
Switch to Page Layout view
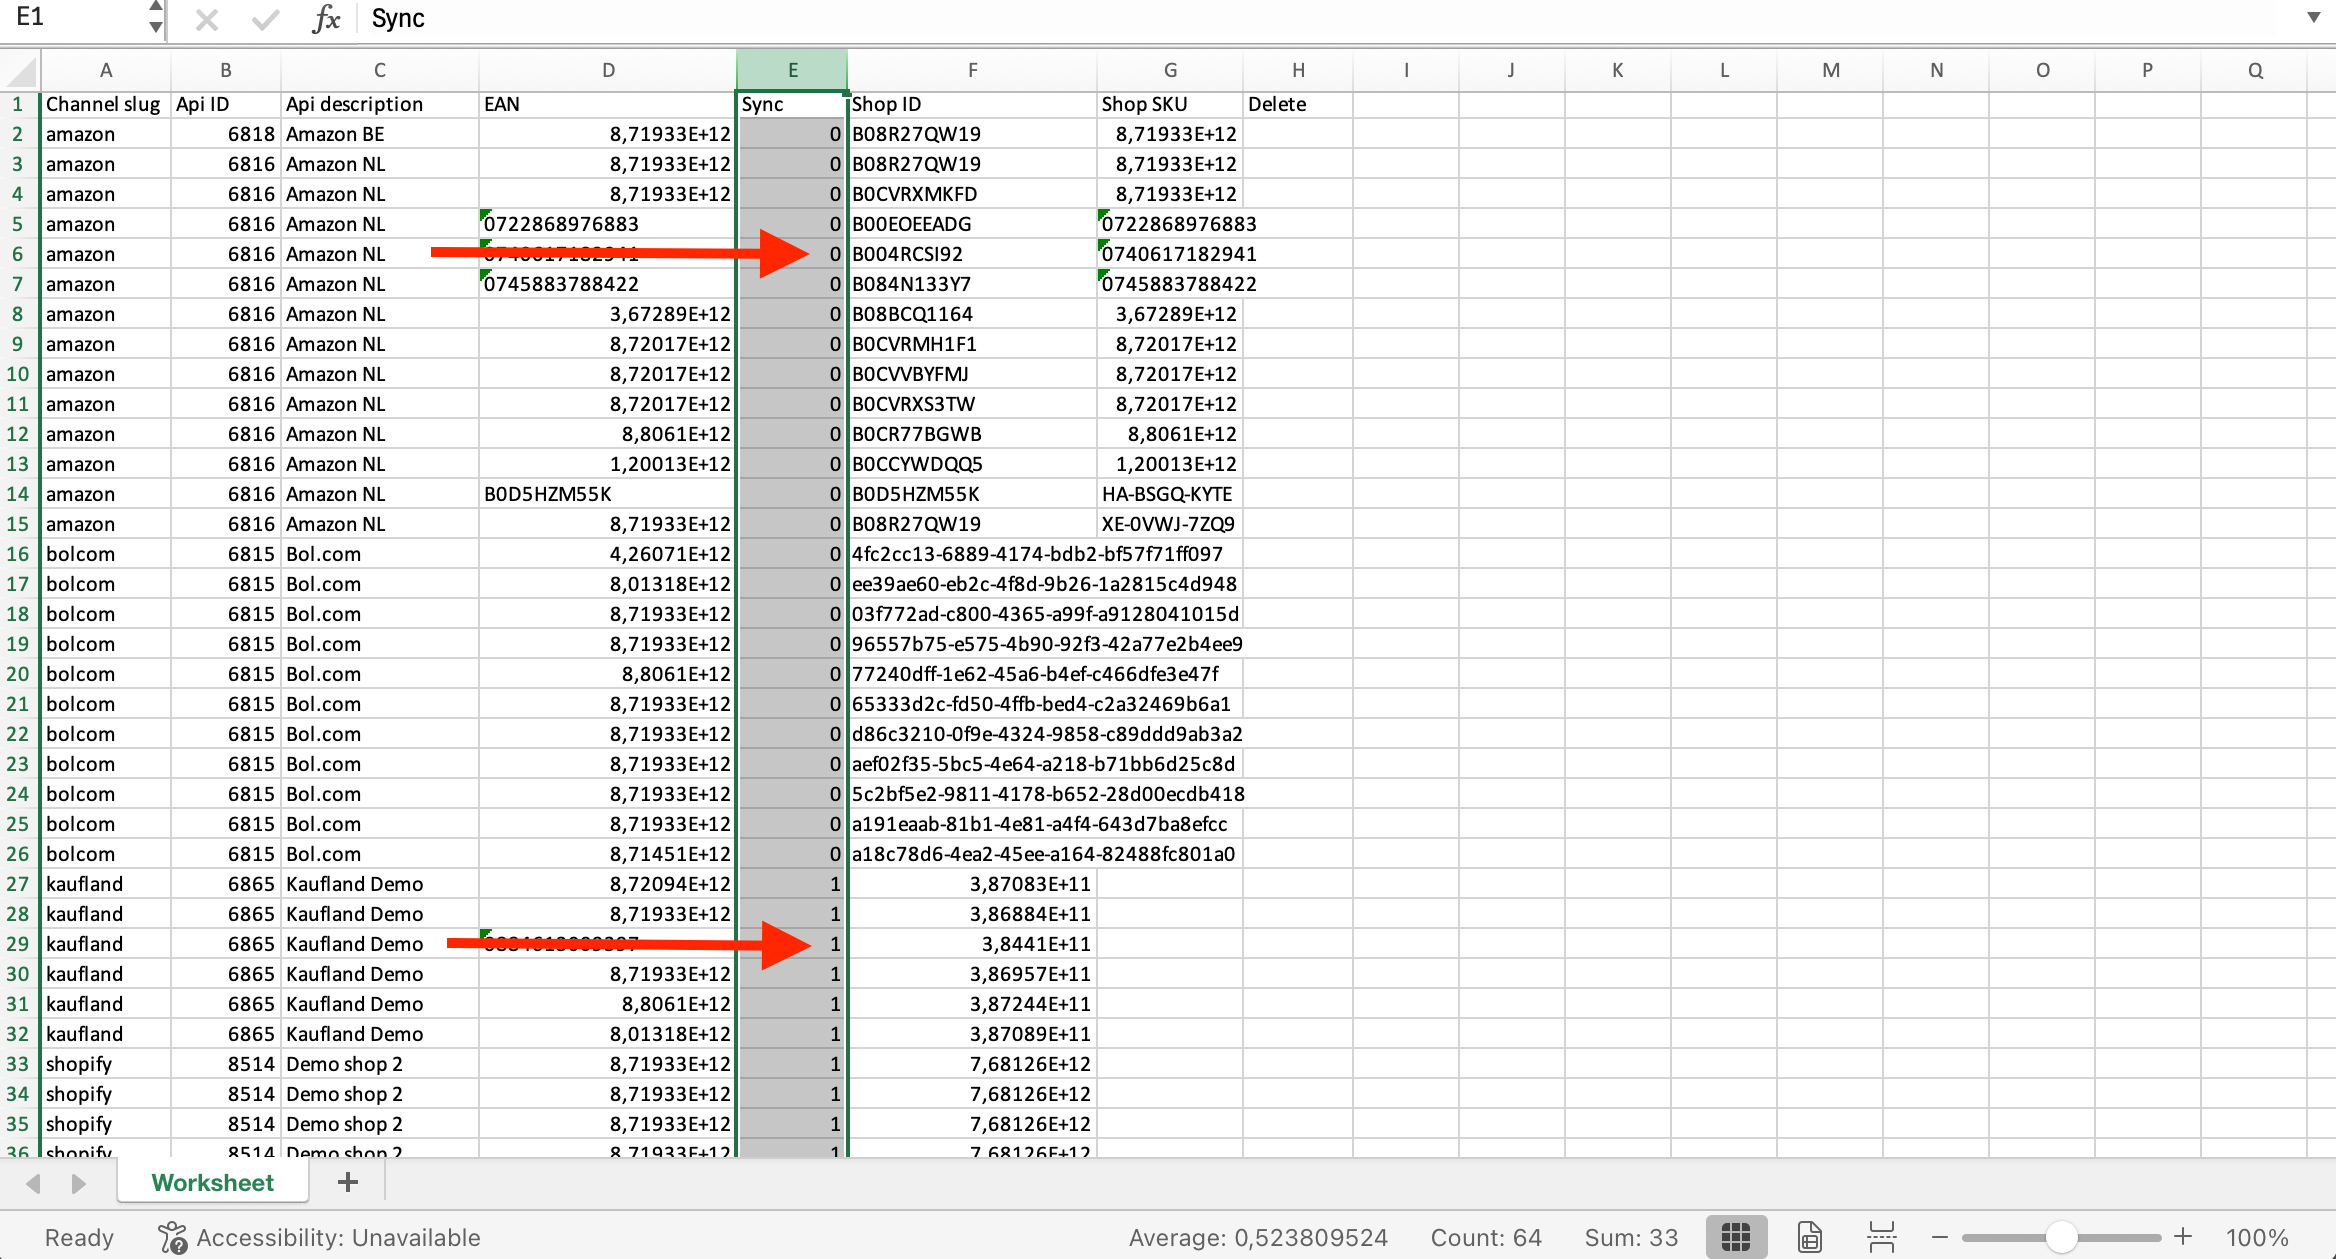tap(1809, 1237)
